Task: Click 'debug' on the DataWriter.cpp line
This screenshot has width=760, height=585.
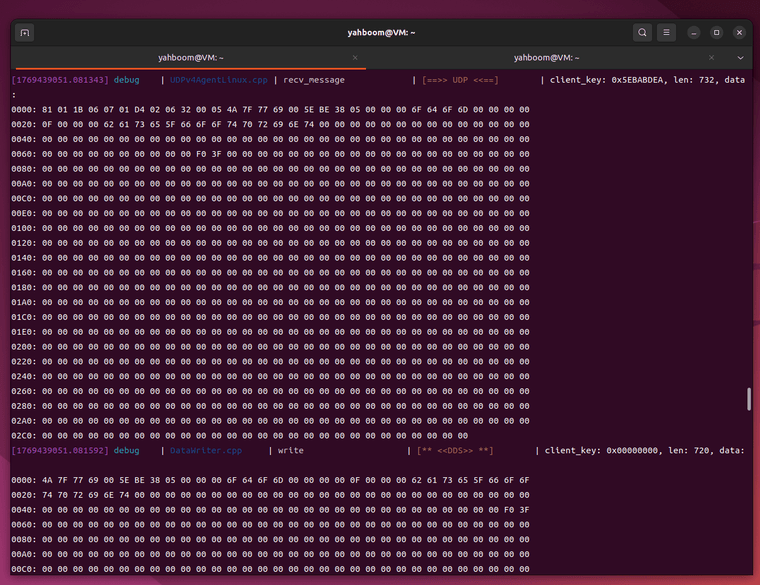Action: click(127, 450)
